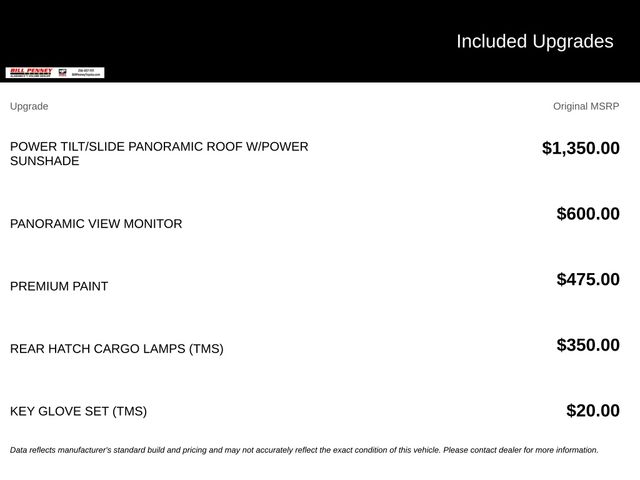Image resolution: width=640 pixels, height=480 pixels.
Task: Click the dealer phone number in banner
Action: tap(86, 70)
